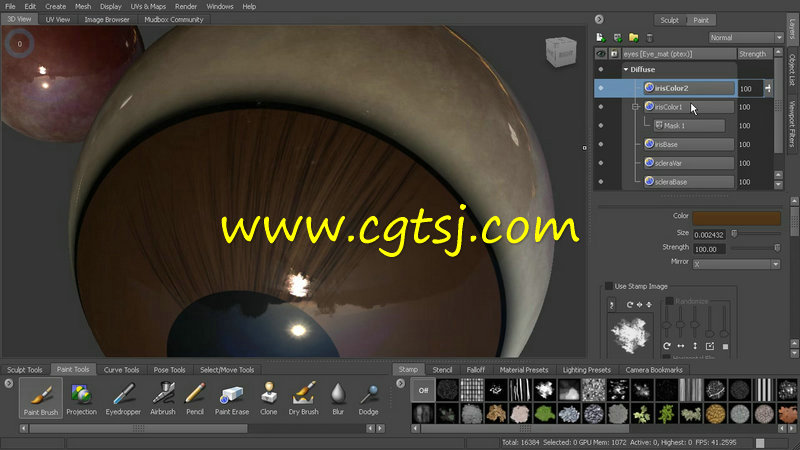Switch to the UV View tab
Screen dimensions: 800x450
click(x=58, y=19)
